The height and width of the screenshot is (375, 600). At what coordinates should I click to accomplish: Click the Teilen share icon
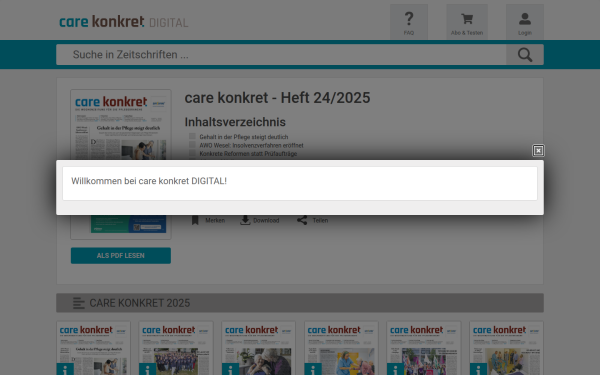(302, 220)
